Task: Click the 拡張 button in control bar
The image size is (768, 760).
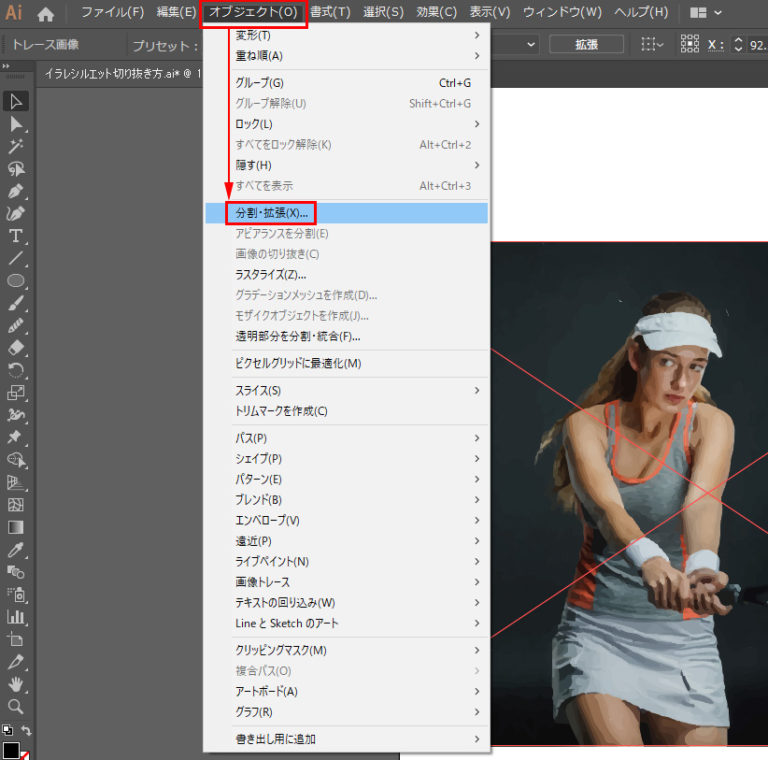Action: tap(586, 45)
